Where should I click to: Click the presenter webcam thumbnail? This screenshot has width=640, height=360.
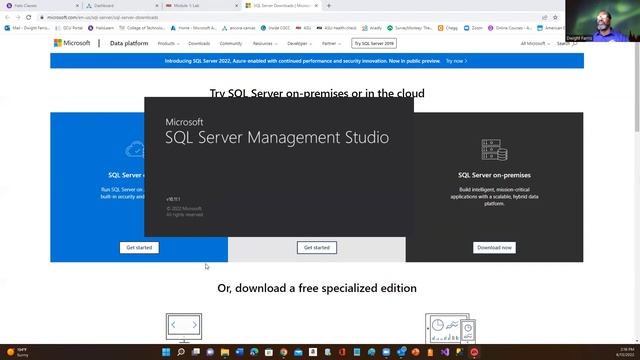coord(602,20)
